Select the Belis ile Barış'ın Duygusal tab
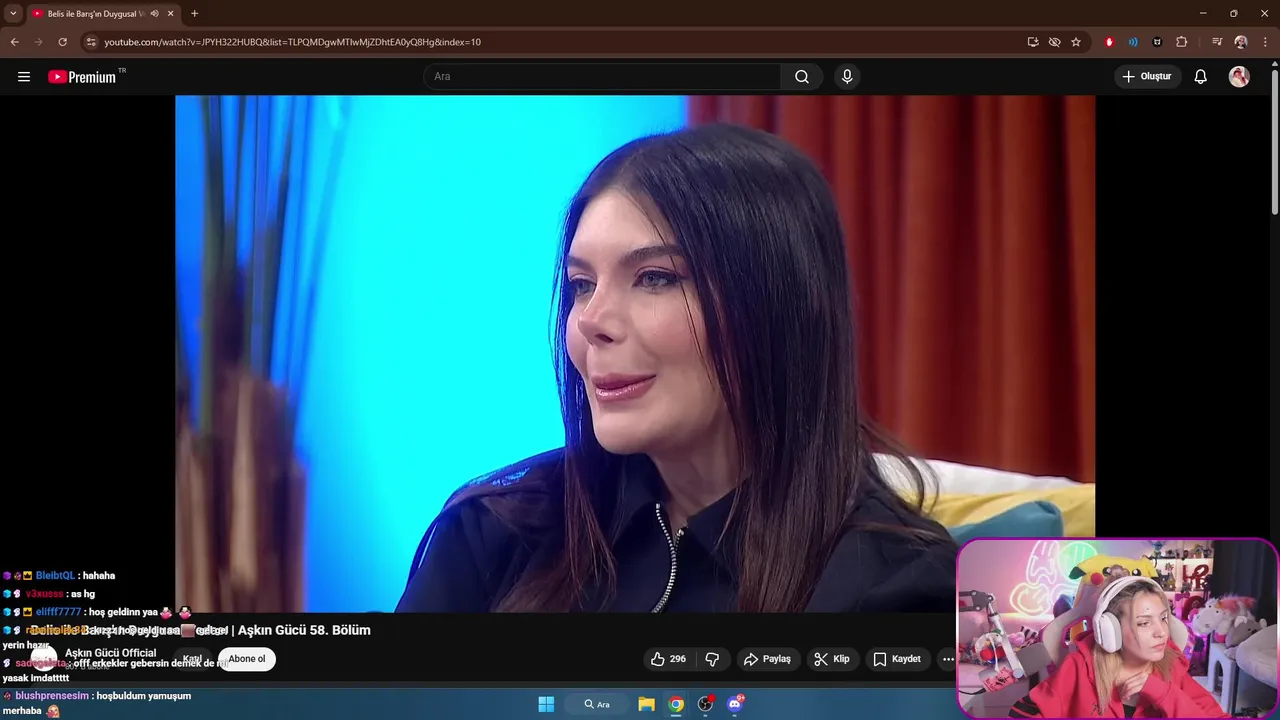The image size is (1280, 720). (x=96, y=14)
